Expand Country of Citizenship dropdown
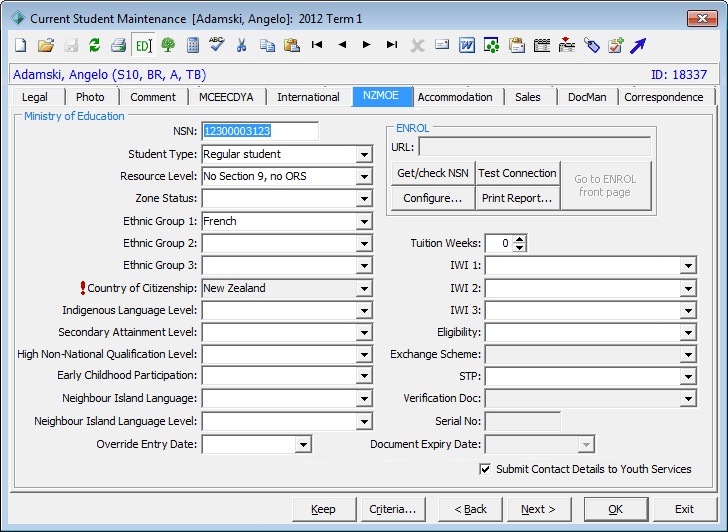Screen dimensions: 728x532 click(x=364, y=288)
